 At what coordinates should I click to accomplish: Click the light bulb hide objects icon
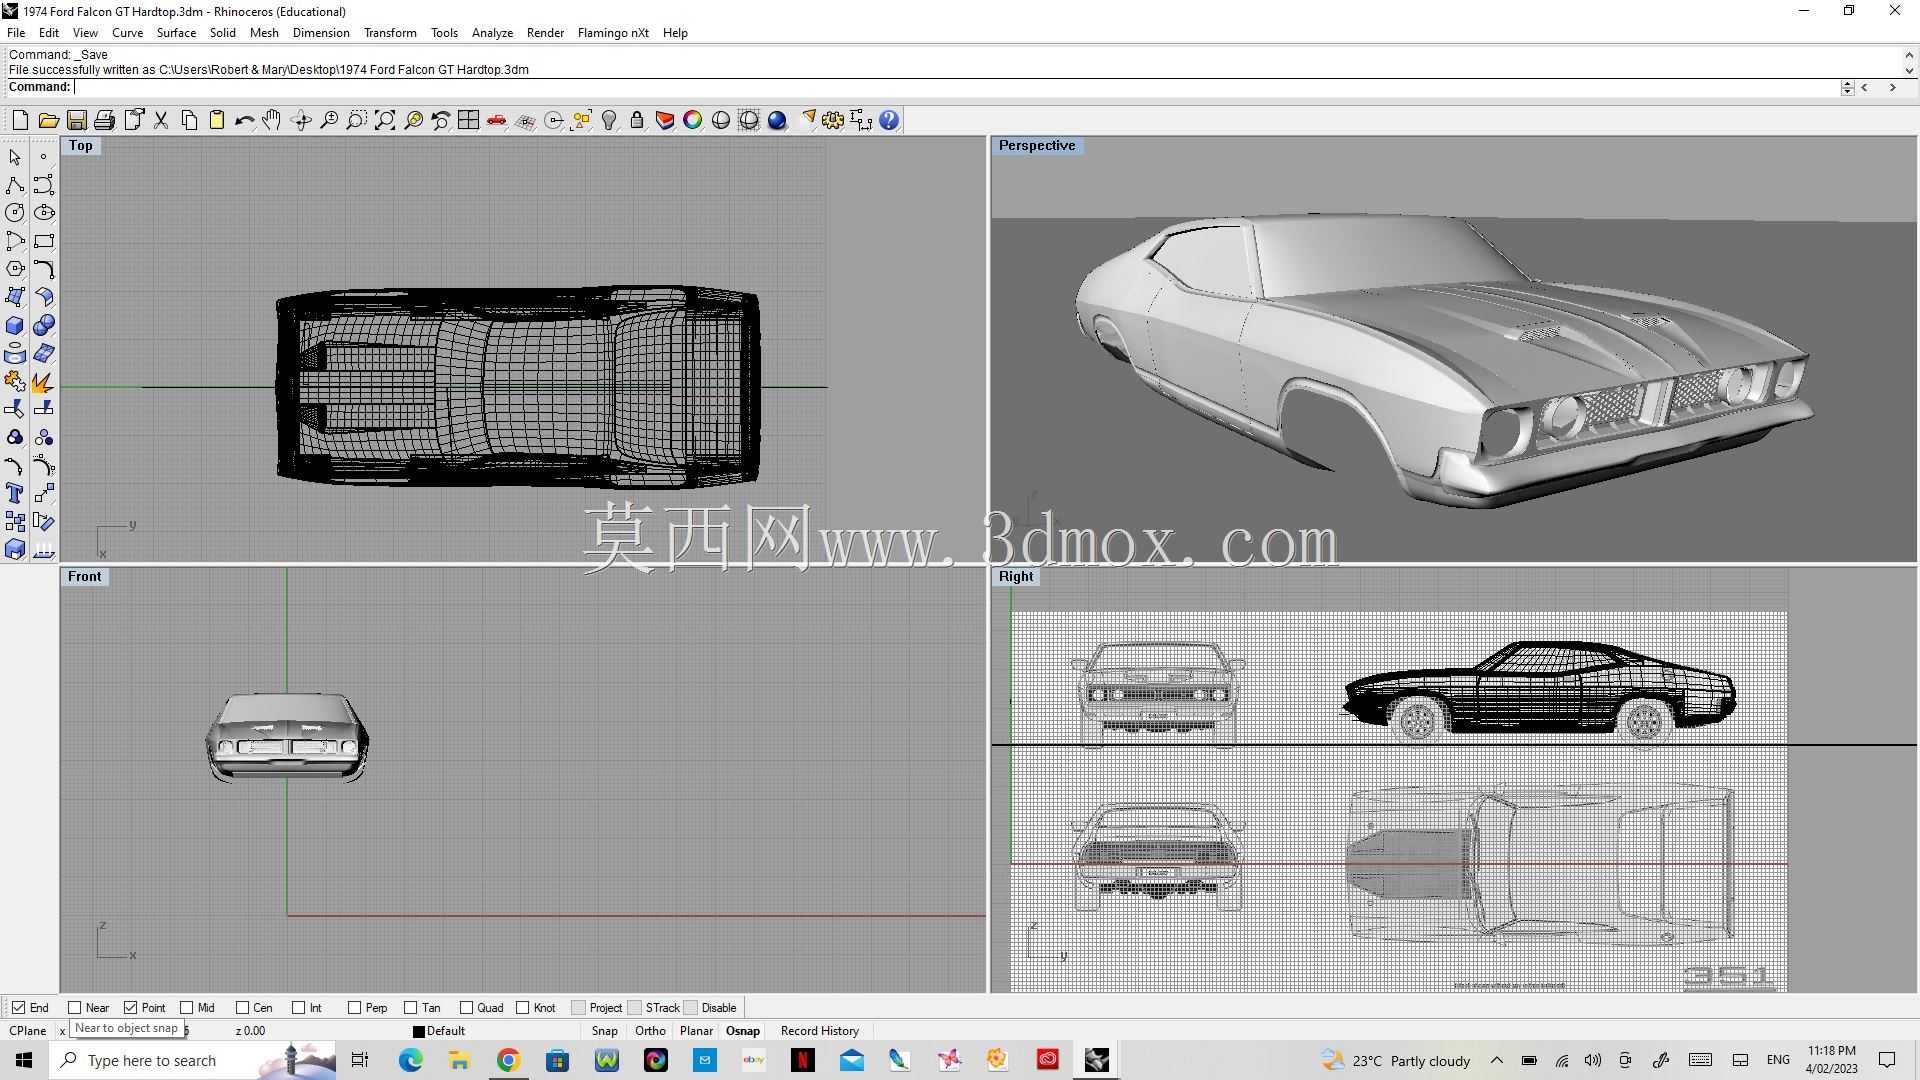[609, 121]
